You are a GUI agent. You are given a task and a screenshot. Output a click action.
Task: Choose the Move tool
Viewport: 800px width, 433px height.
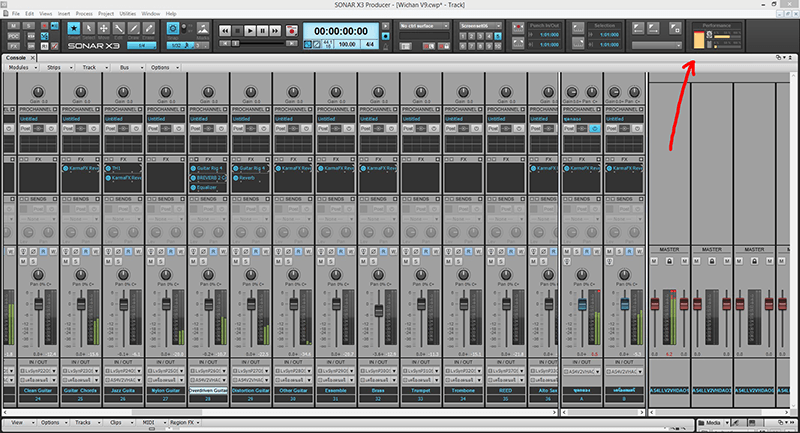pyautogui.click(x=104, y=29)
